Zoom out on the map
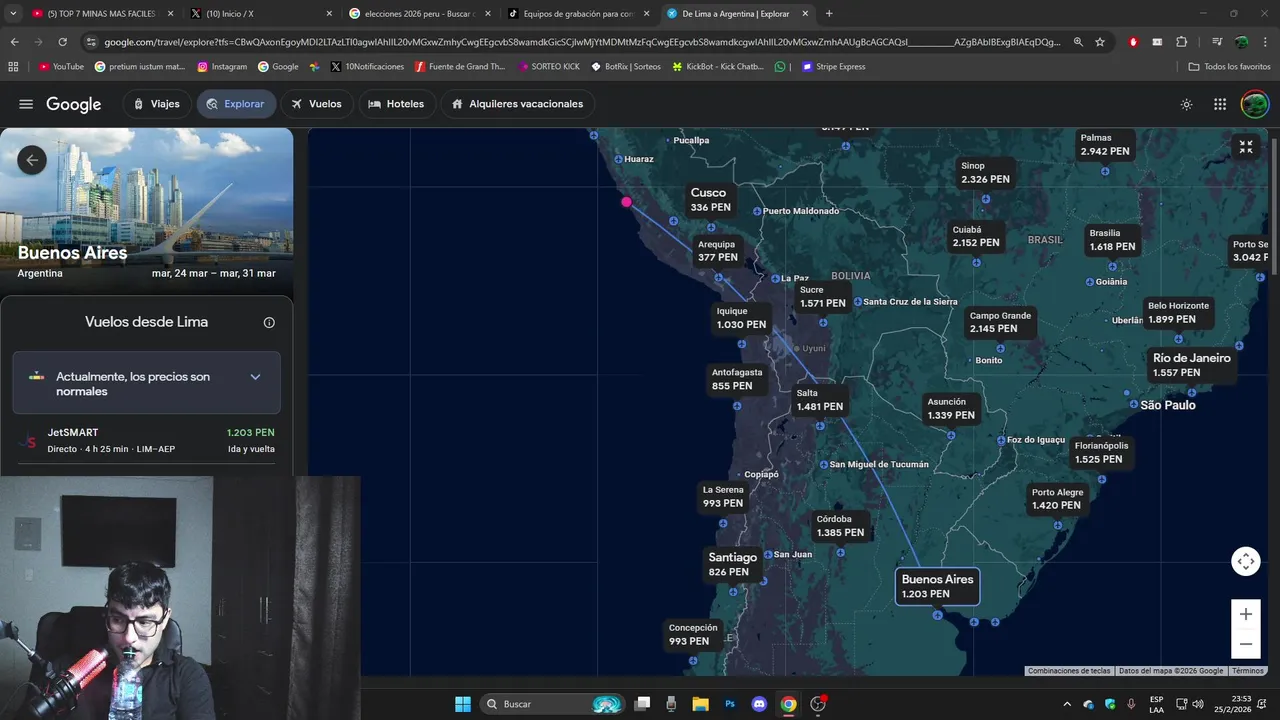This screenshot has width=1280, height=720. click(x=1246, y=643)
